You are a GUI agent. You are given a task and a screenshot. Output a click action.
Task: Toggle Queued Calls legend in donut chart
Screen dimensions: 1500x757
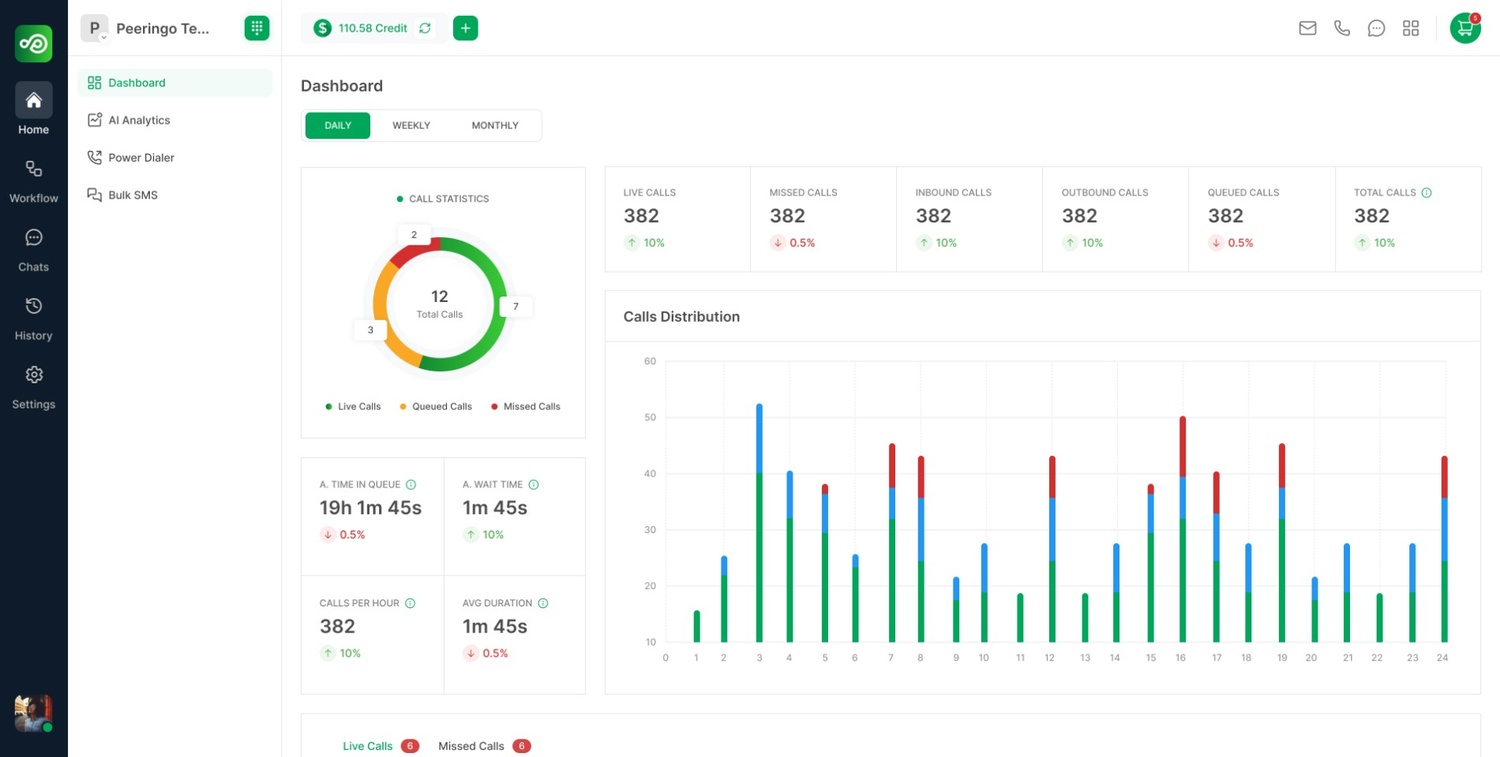click(x=436, y=407)
